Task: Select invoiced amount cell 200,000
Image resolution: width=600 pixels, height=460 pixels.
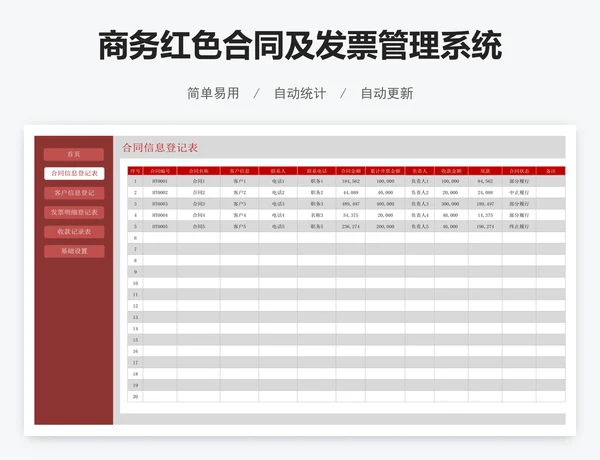Action: point(385,227)
